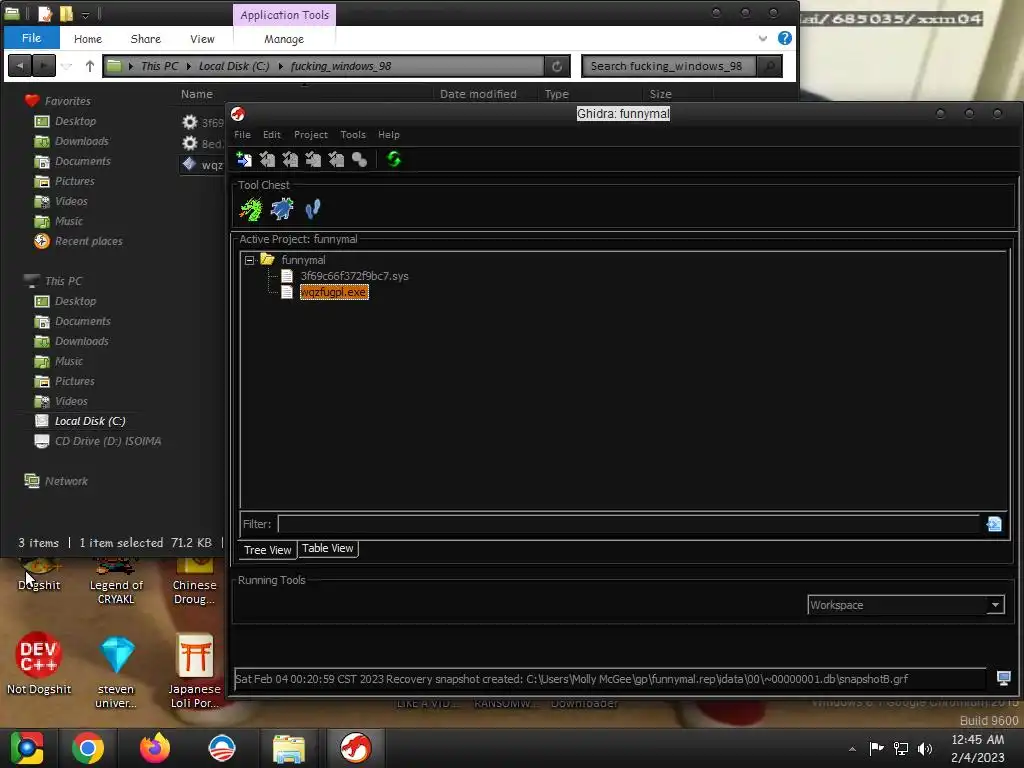The width and height of the screenshot is (1024, 768).
Task: Click the Ghidra taskbar button
Action: pos(355,748)
